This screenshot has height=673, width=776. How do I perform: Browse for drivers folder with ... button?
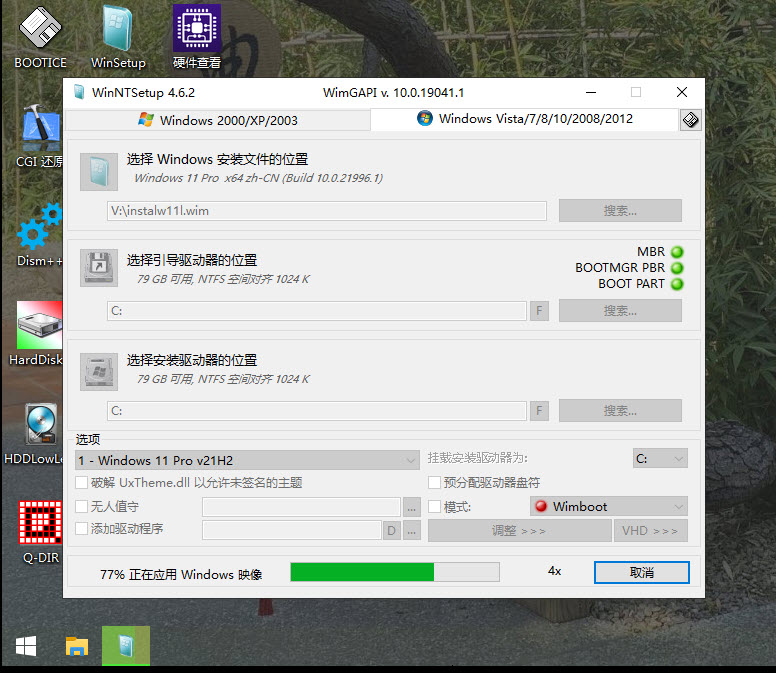(411, 530)
